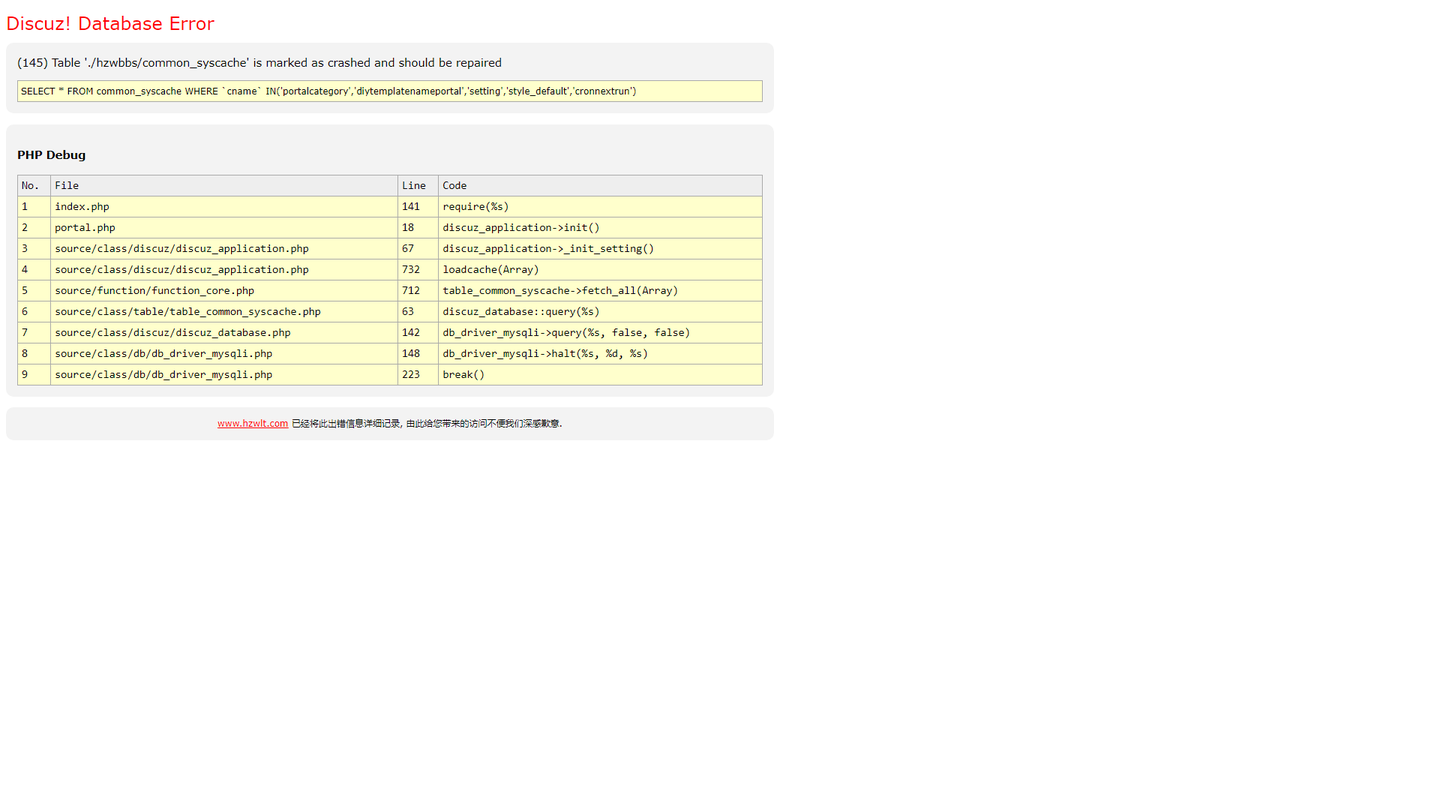Click line number 141 cell
The image size is (1440, 810).
418,207
